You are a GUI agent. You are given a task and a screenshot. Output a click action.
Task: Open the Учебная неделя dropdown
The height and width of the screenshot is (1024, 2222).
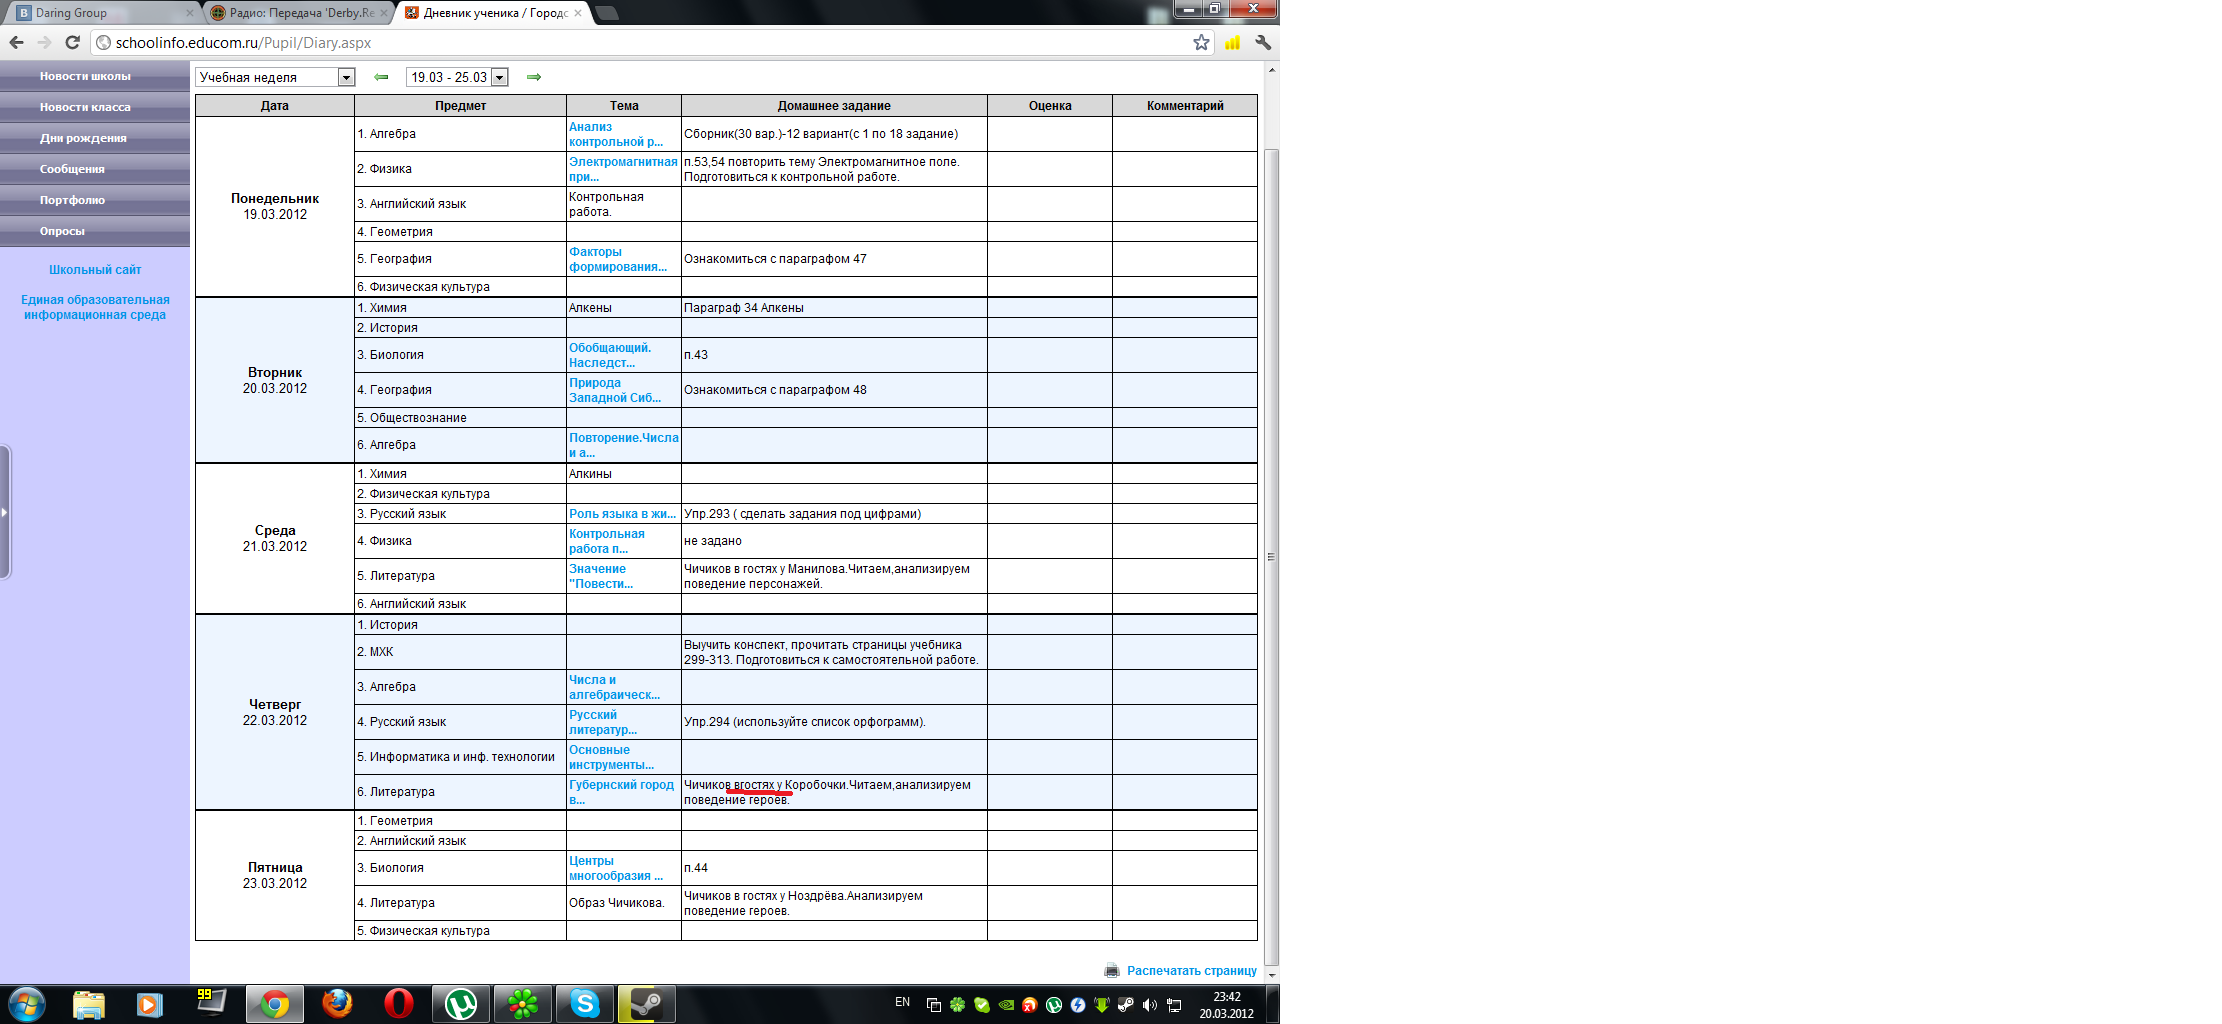click(x=275, y=77)
